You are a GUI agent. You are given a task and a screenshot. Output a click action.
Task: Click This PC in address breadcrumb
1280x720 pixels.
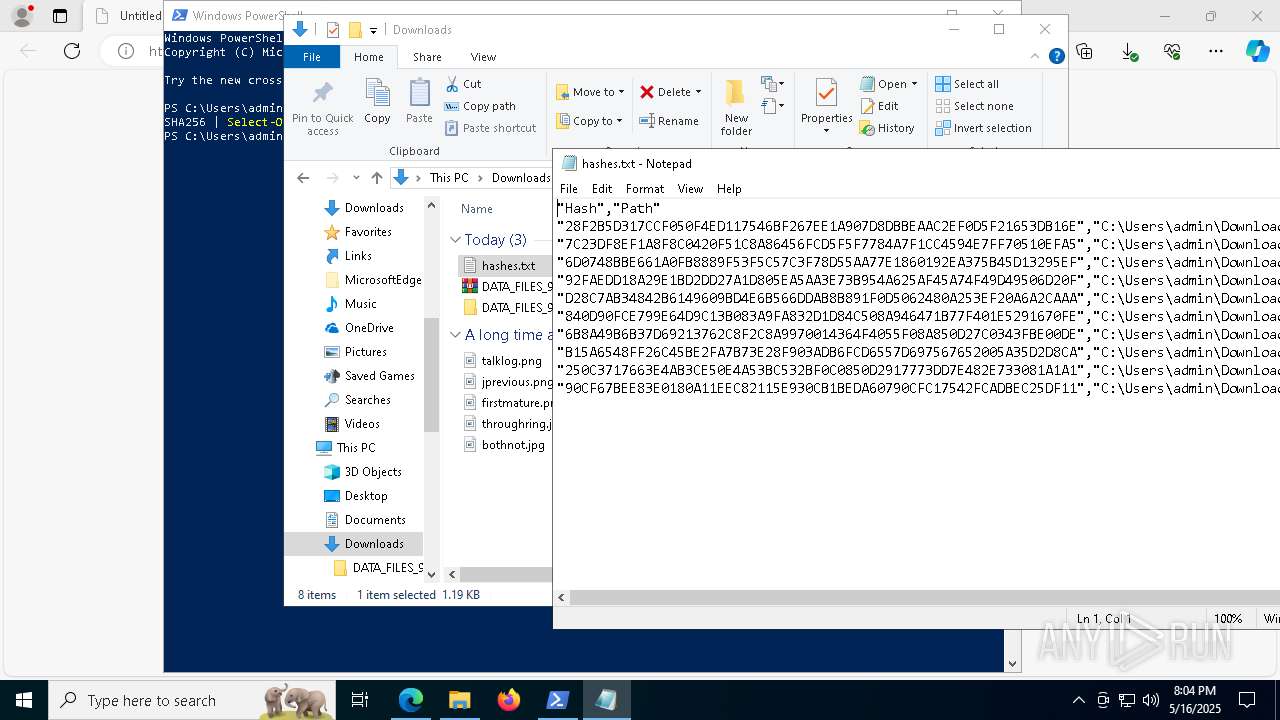pos(449,178)
